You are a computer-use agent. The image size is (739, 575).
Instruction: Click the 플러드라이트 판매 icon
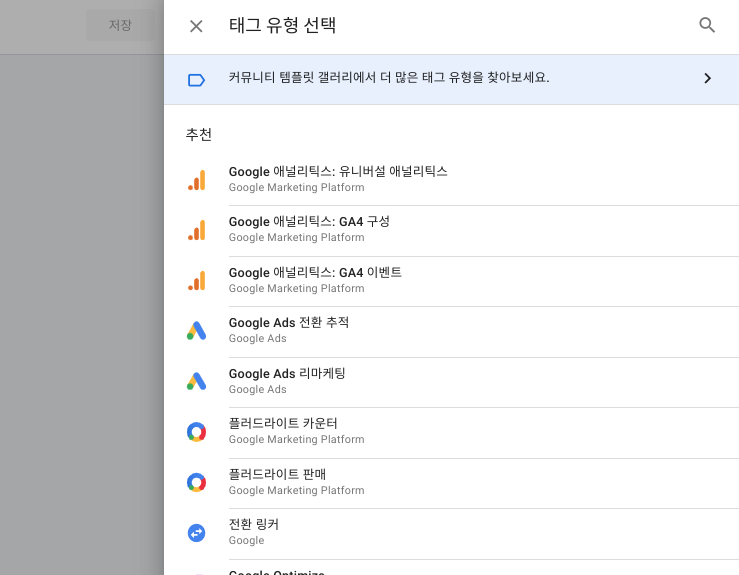(197, 483)
